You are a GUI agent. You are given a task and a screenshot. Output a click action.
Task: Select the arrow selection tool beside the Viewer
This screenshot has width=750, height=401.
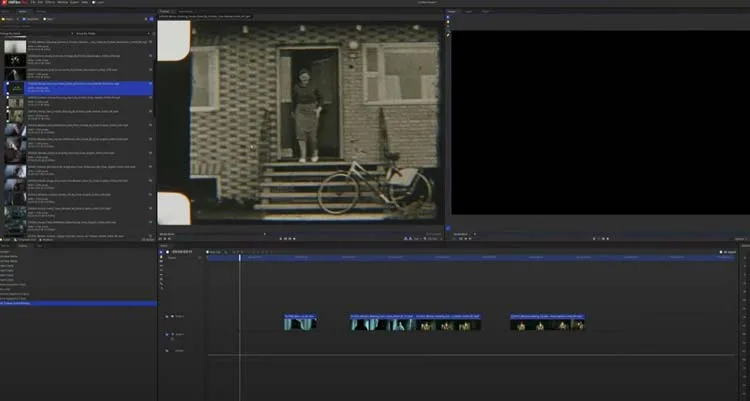click(448, 17)
